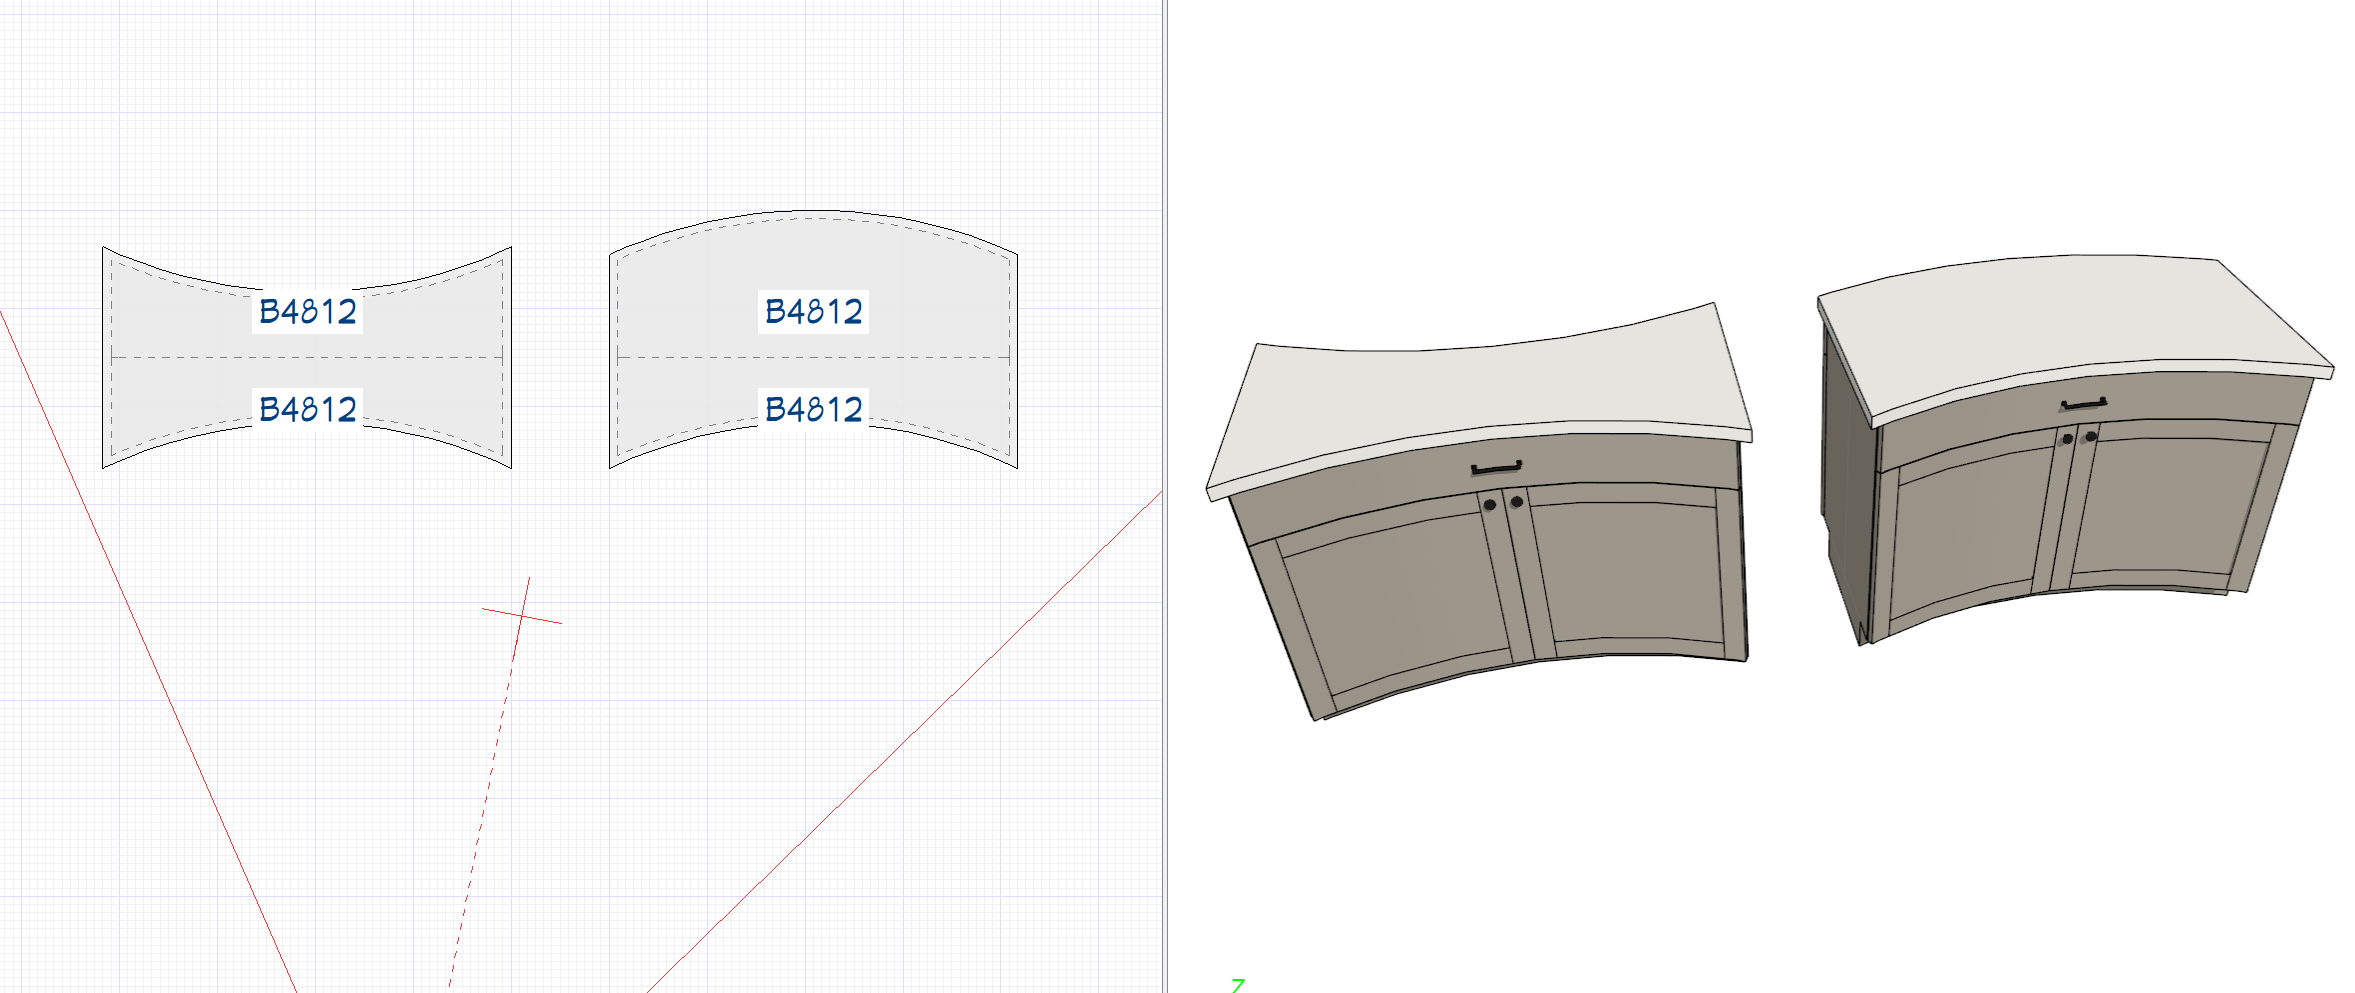
Task: Select upper B4812 label on hourglass-shaped cabinet
Action: click(x=307, y=311)
